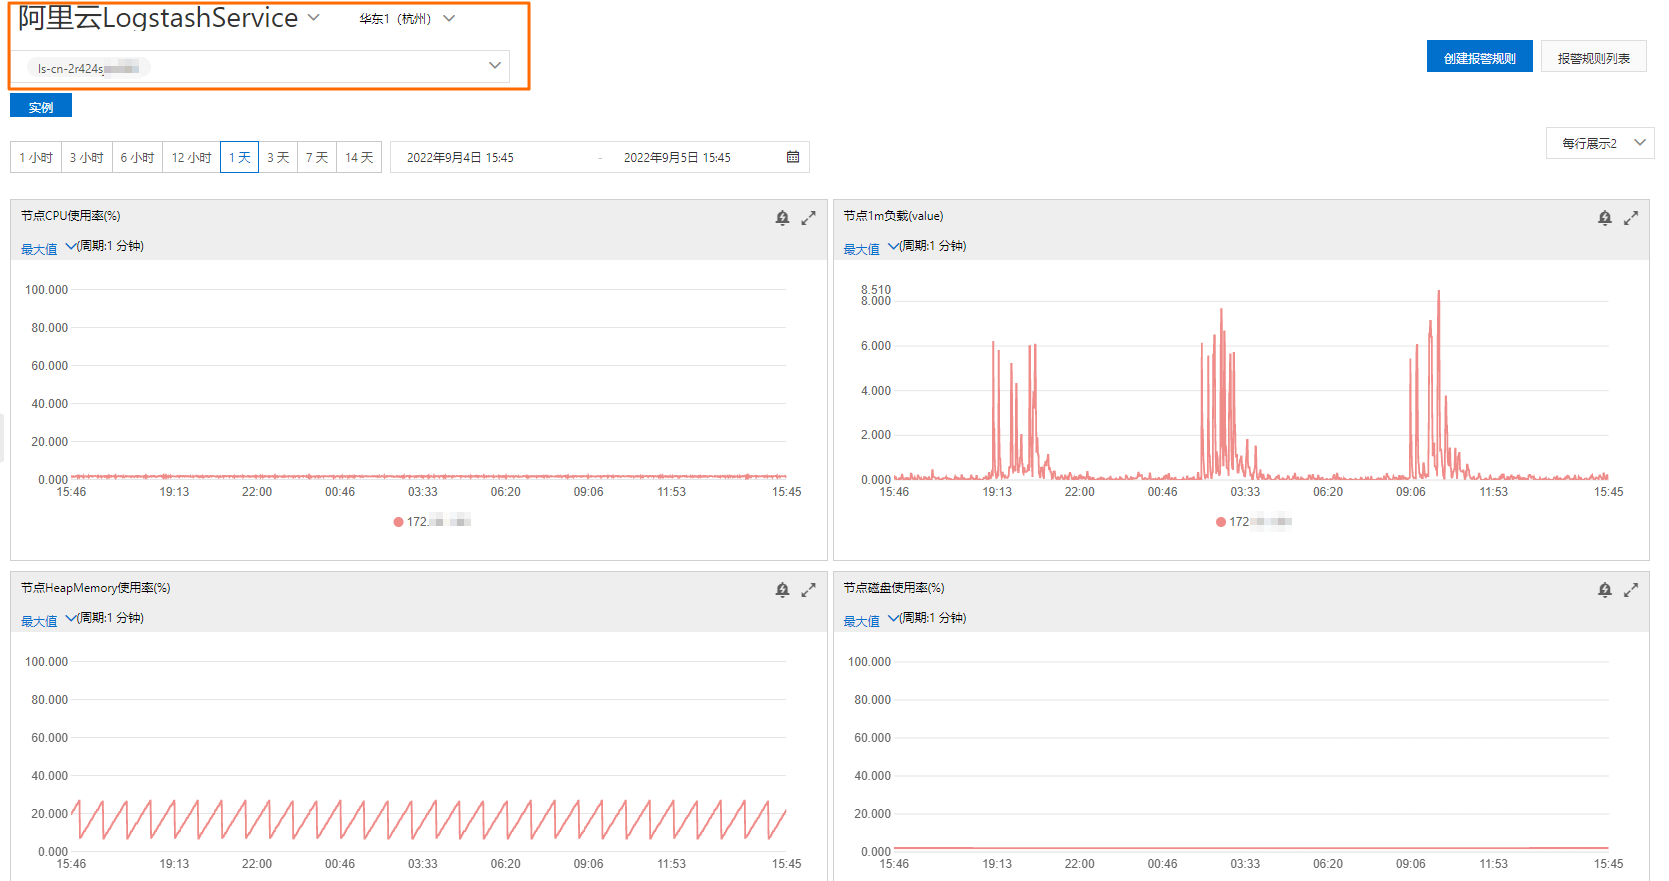Change 最大值 statistic on CPU usage chart

point(48,248)
